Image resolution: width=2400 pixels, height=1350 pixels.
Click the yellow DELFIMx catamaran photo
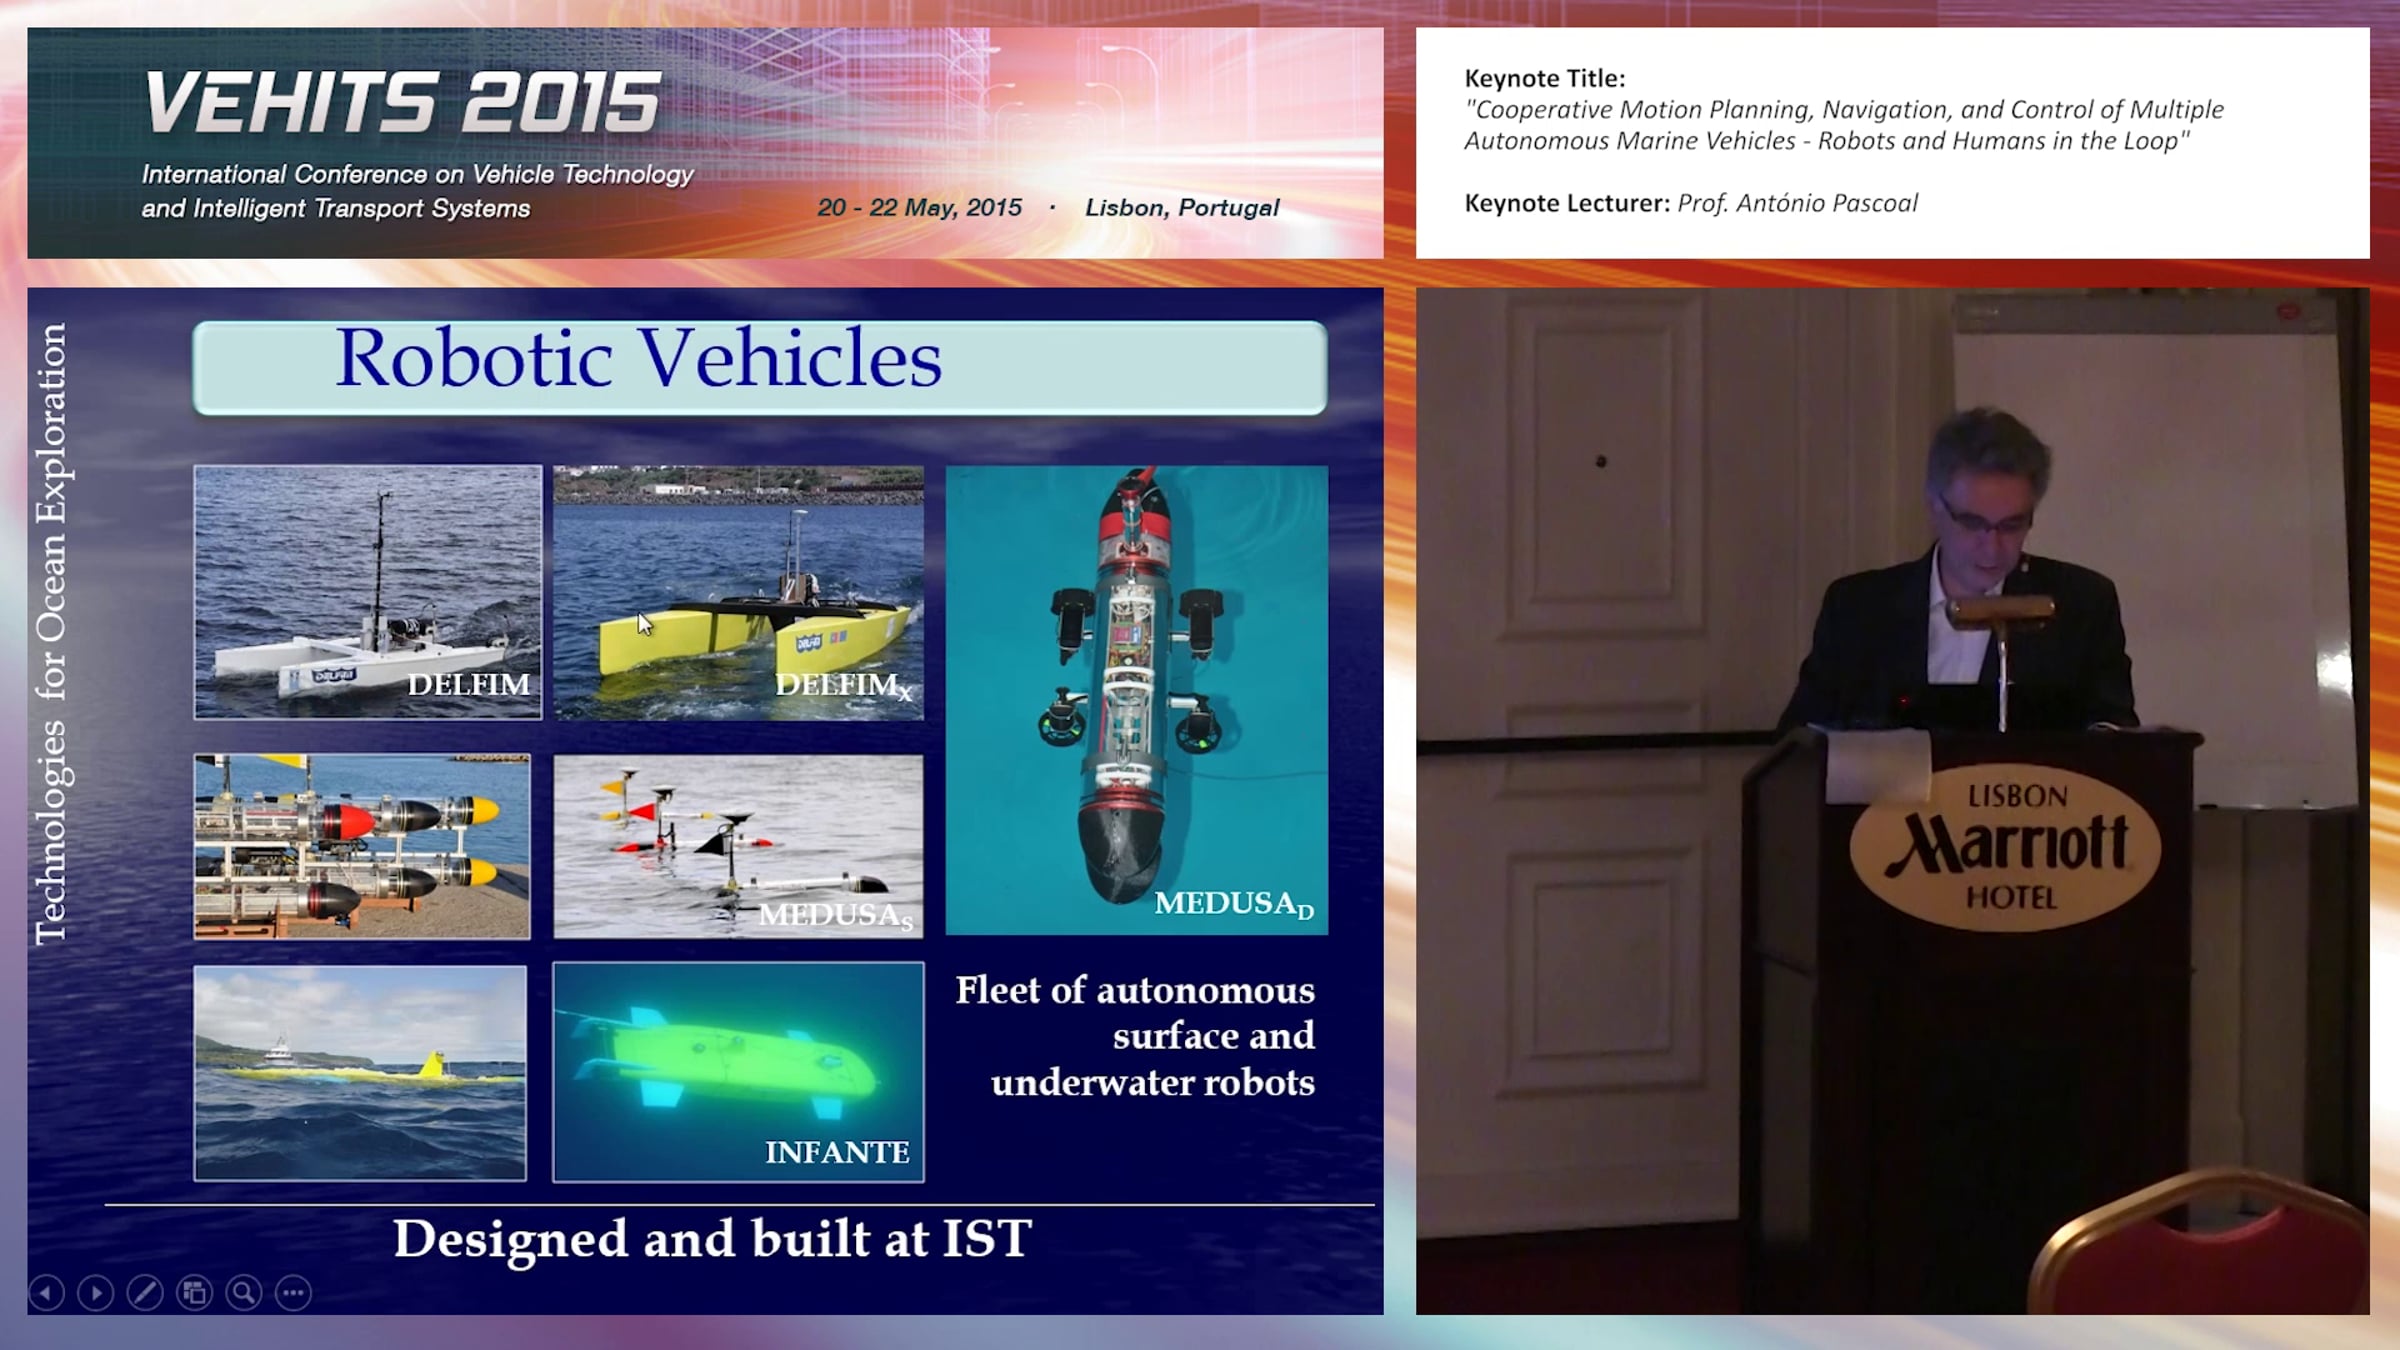[x=738, y=591]
